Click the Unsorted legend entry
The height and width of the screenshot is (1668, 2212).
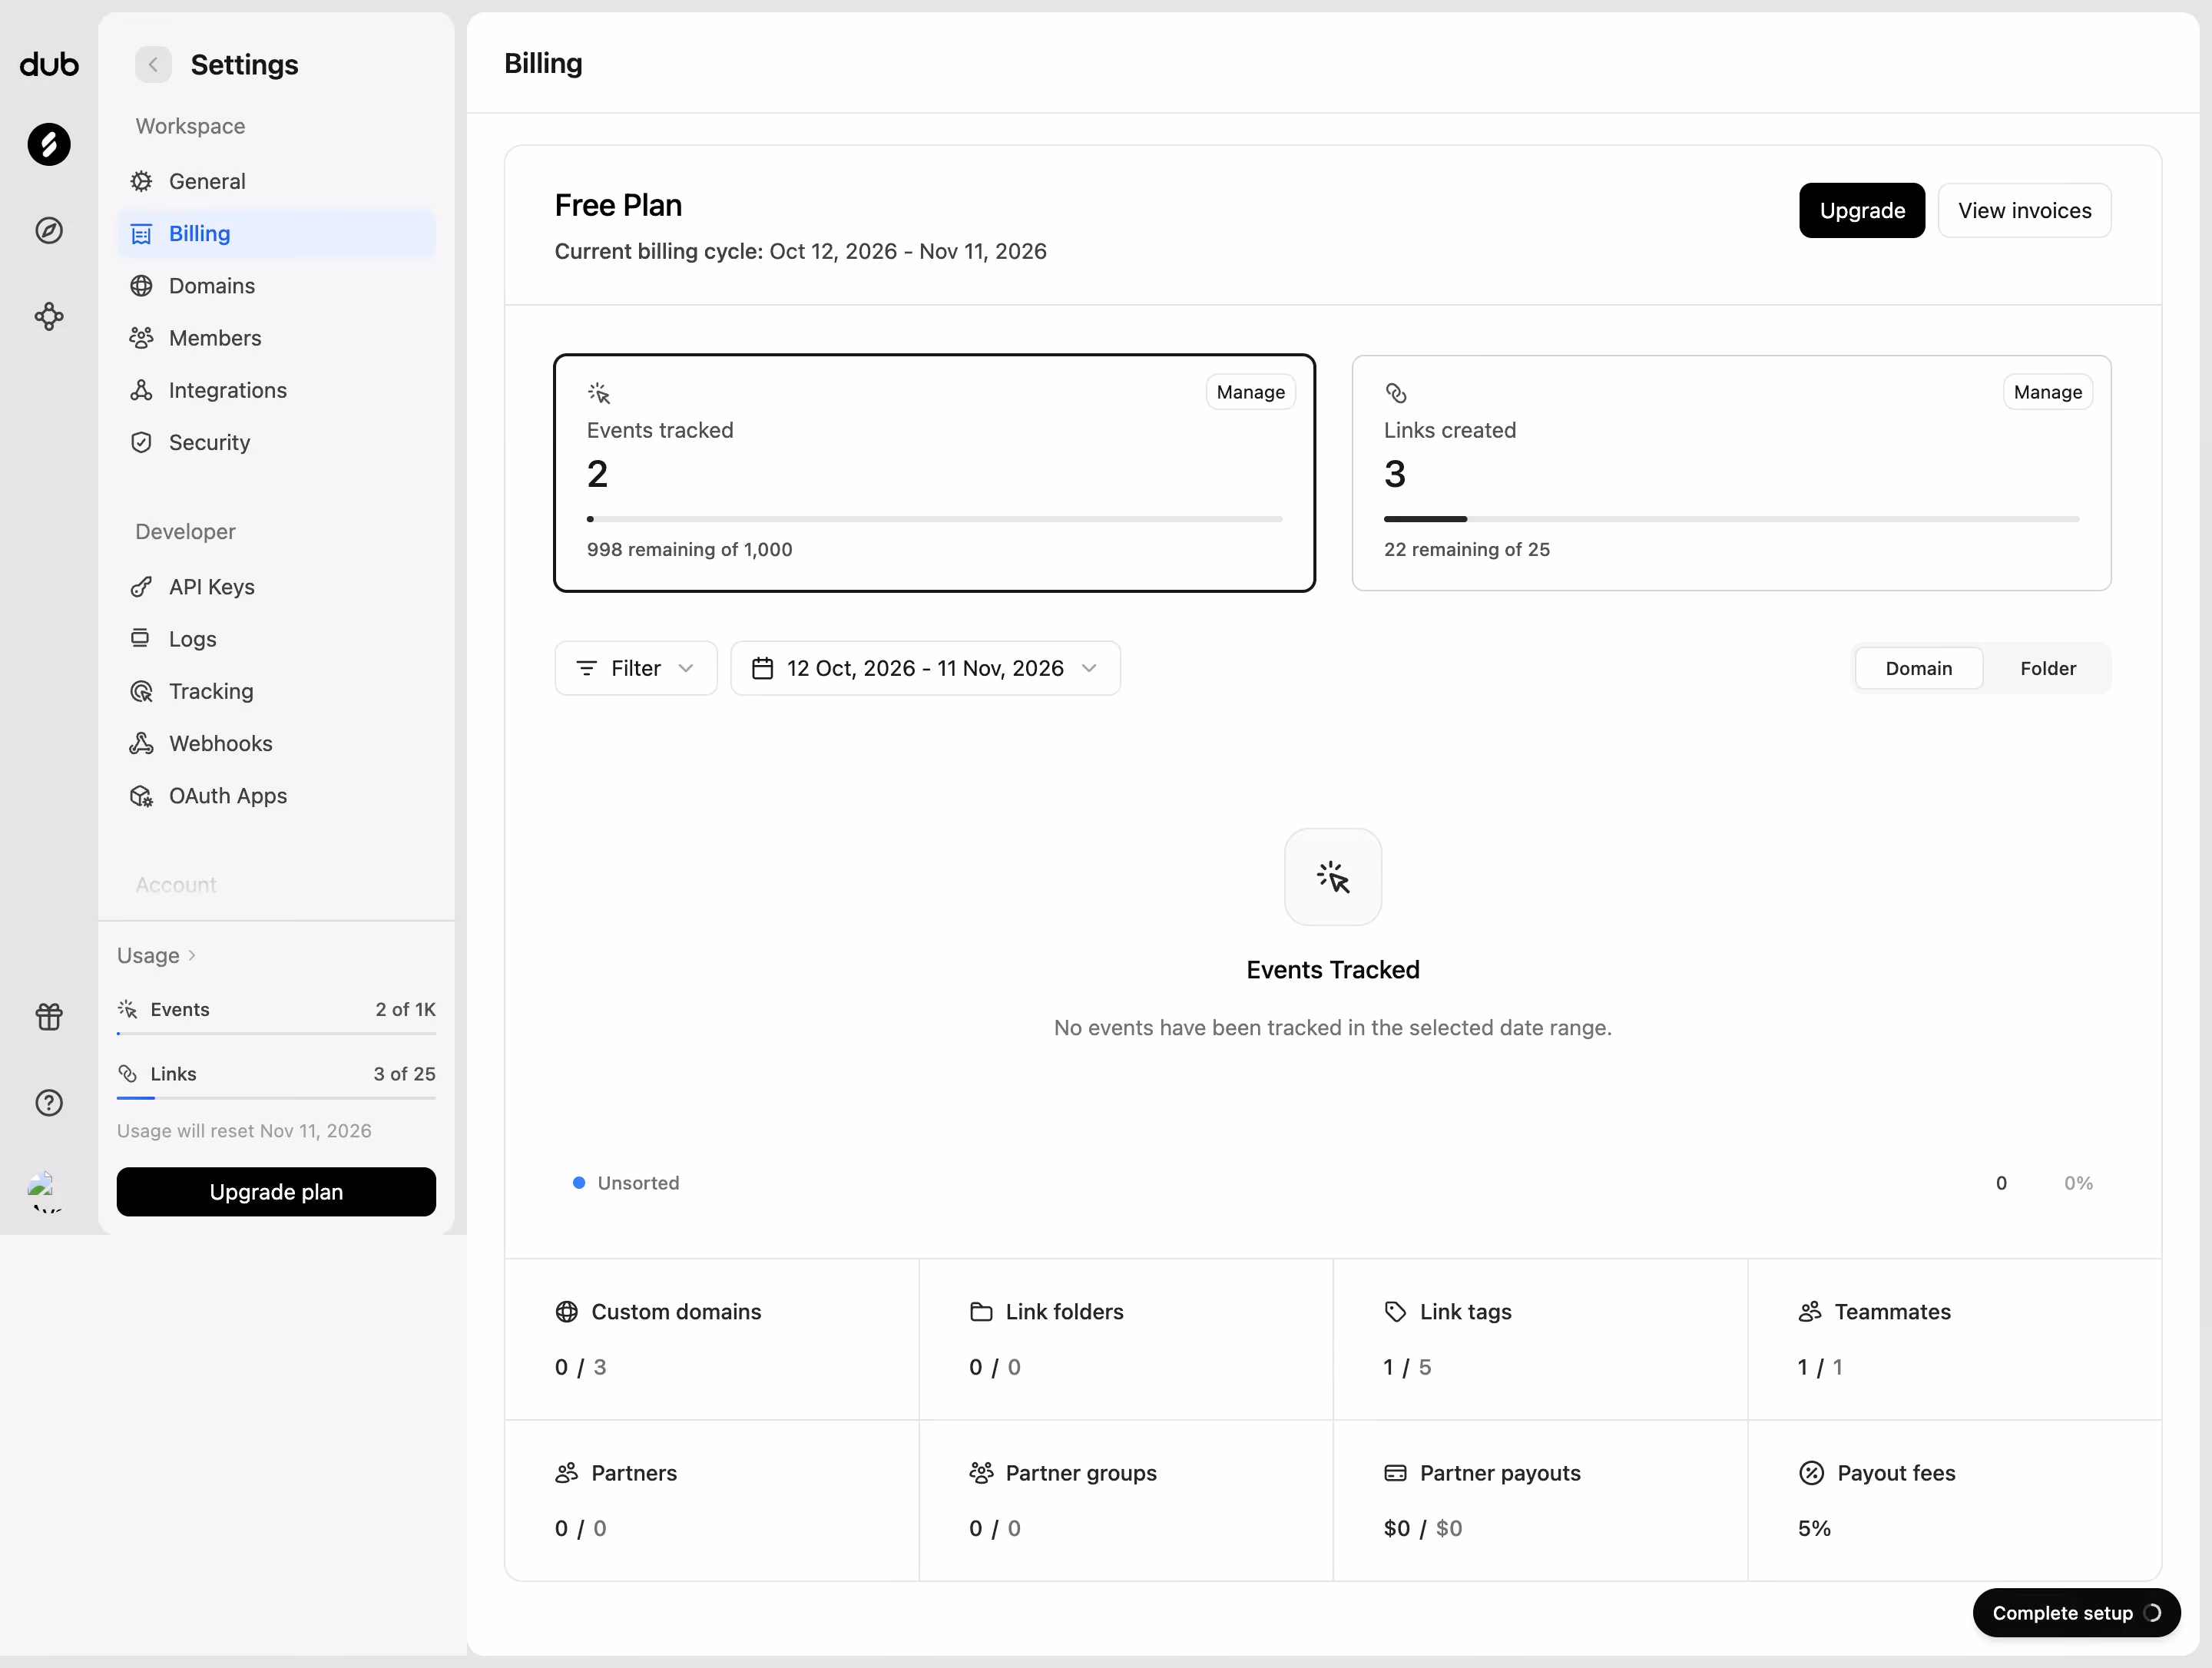pos(627,1183)
